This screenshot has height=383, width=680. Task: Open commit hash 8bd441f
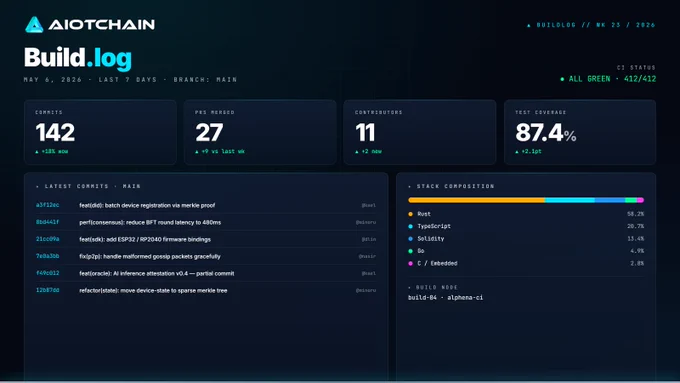48,222
